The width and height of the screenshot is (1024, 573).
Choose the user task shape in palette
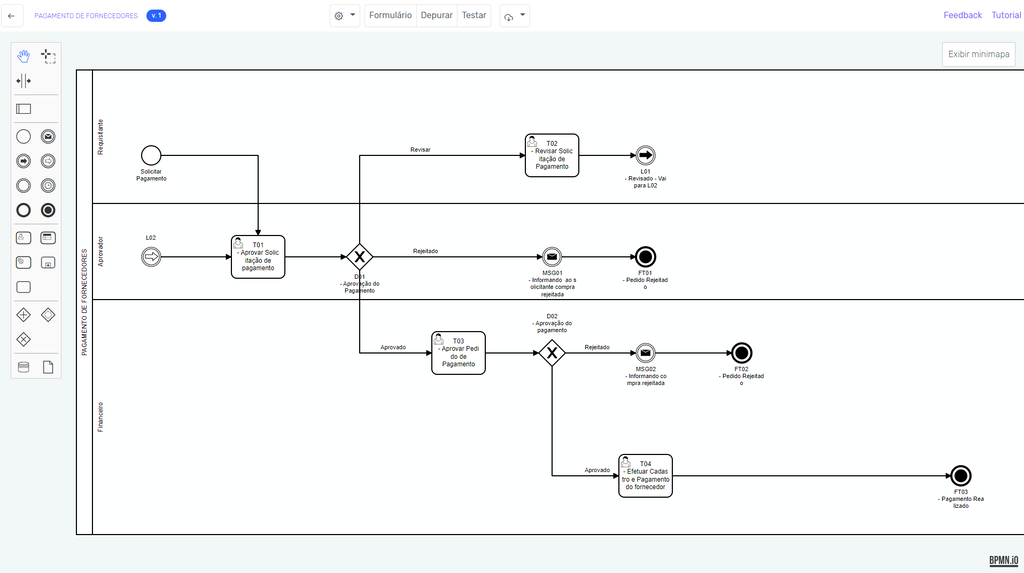(x=23, y=238)
